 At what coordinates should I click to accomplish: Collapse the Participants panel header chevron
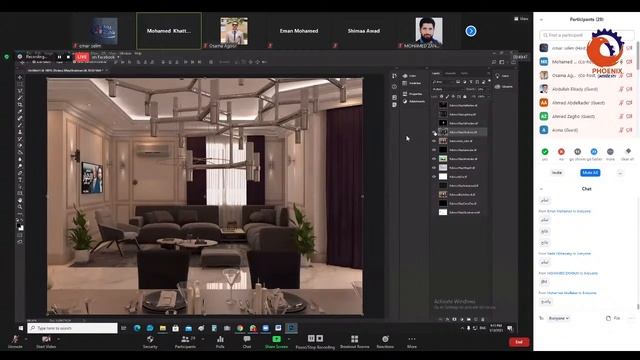(541, 20)
